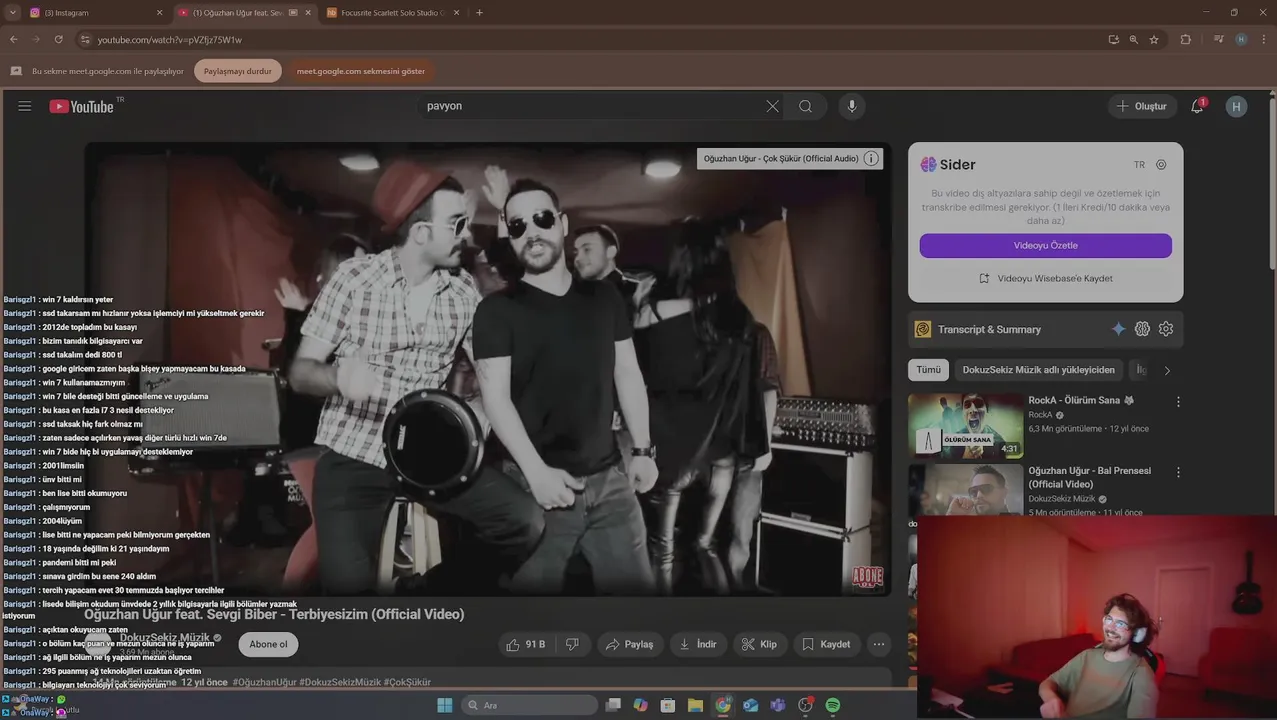Open Spotify from the taskbar
Screen dimensions: 1277x720
pos(833,705)
